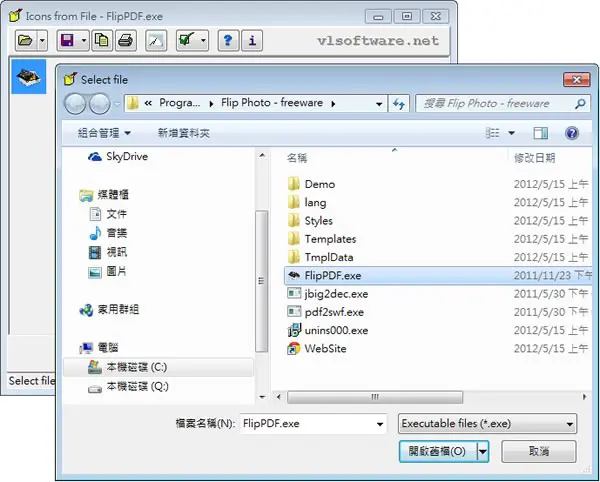
Task: Click the Open file icon in Icons from File toolbar
Action: tap(26, 40)
